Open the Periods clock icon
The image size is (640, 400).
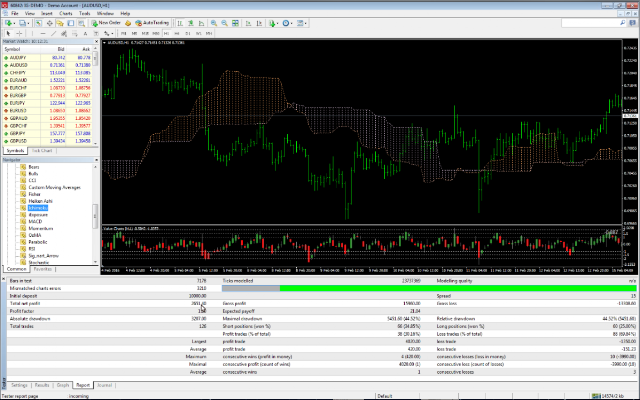(286, 23)
